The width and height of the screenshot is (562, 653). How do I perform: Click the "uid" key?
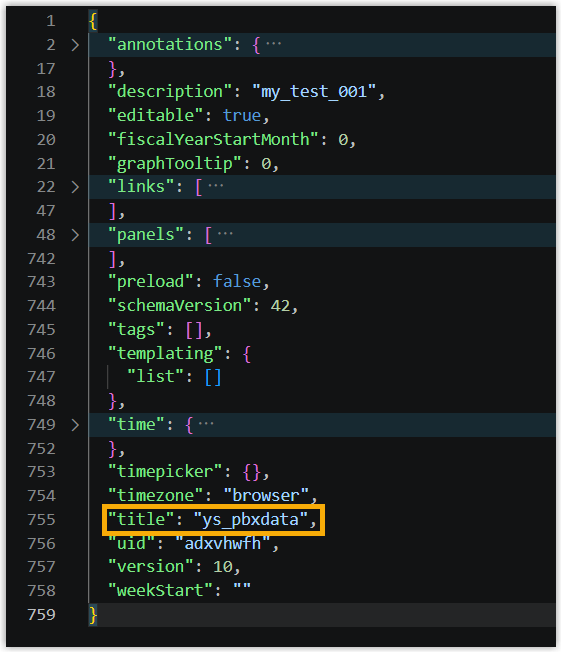click(132, 543)
